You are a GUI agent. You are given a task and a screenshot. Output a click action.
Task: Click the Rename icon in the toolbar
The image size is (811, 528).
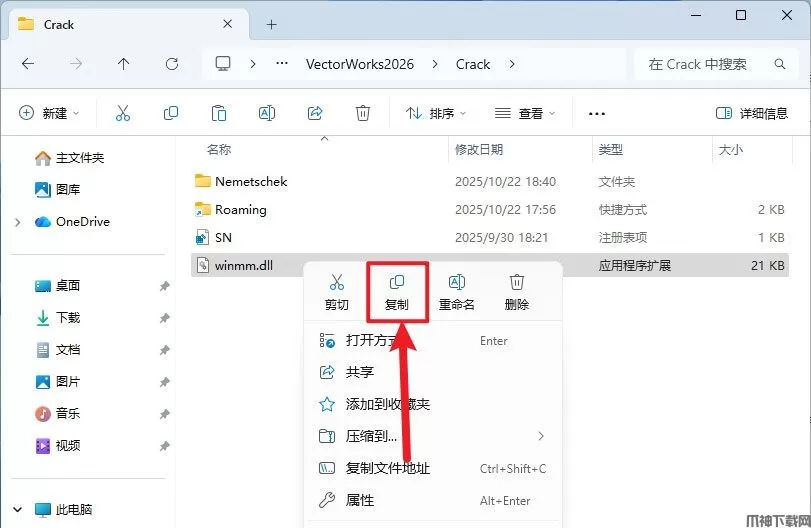pos(267,113)
